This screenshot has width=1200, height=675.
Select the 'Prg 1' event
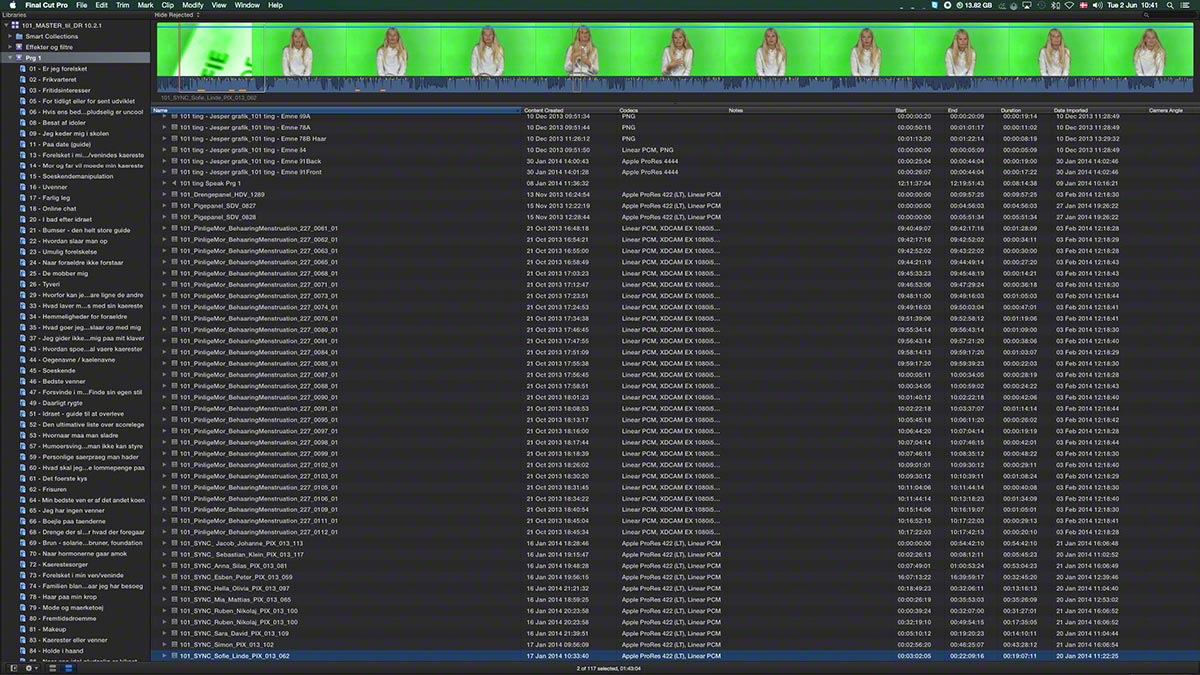coord(76,58)
